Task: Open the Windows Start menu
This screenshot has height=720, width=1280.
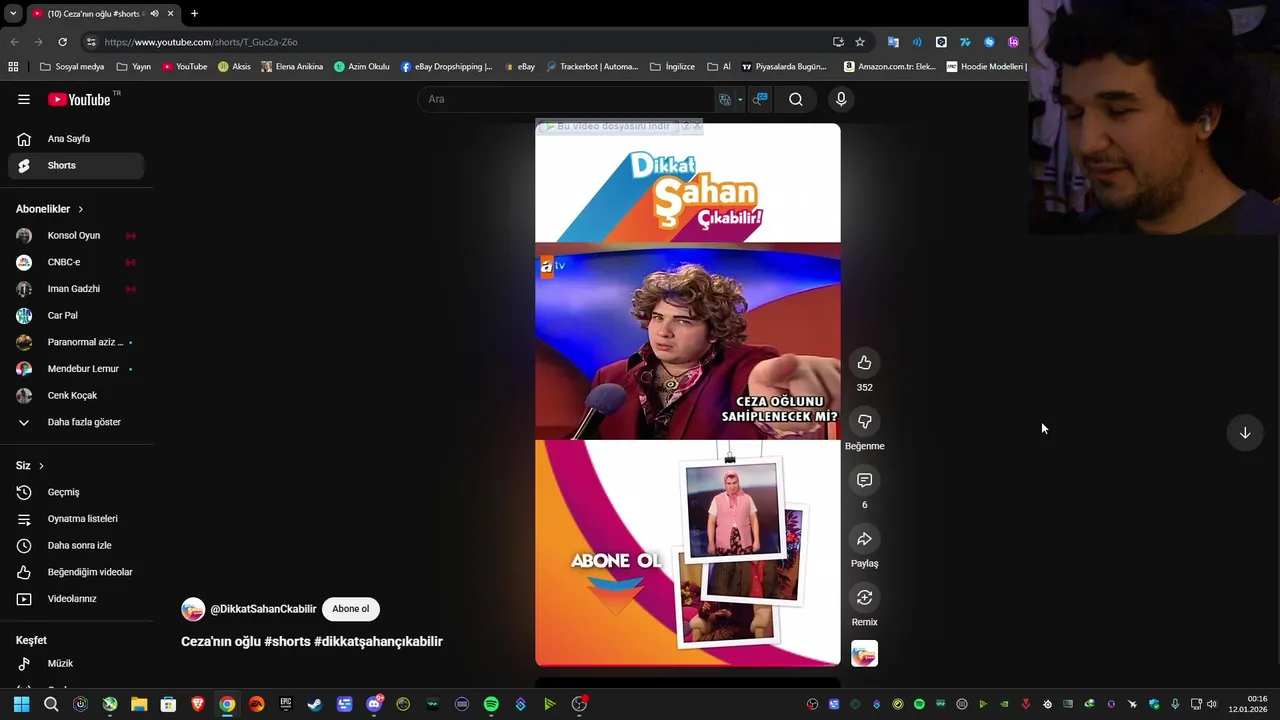Action: (x=21, y=704)
